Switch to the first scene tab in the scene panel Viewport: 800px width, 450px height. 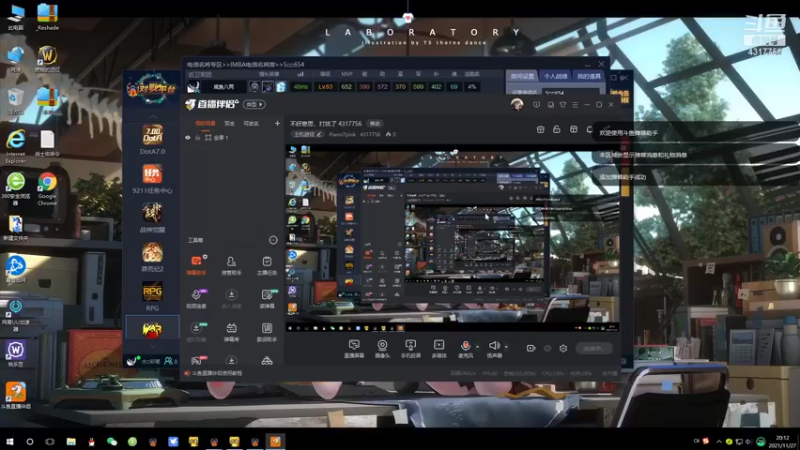pyautogui.click(x=205, y=123)
